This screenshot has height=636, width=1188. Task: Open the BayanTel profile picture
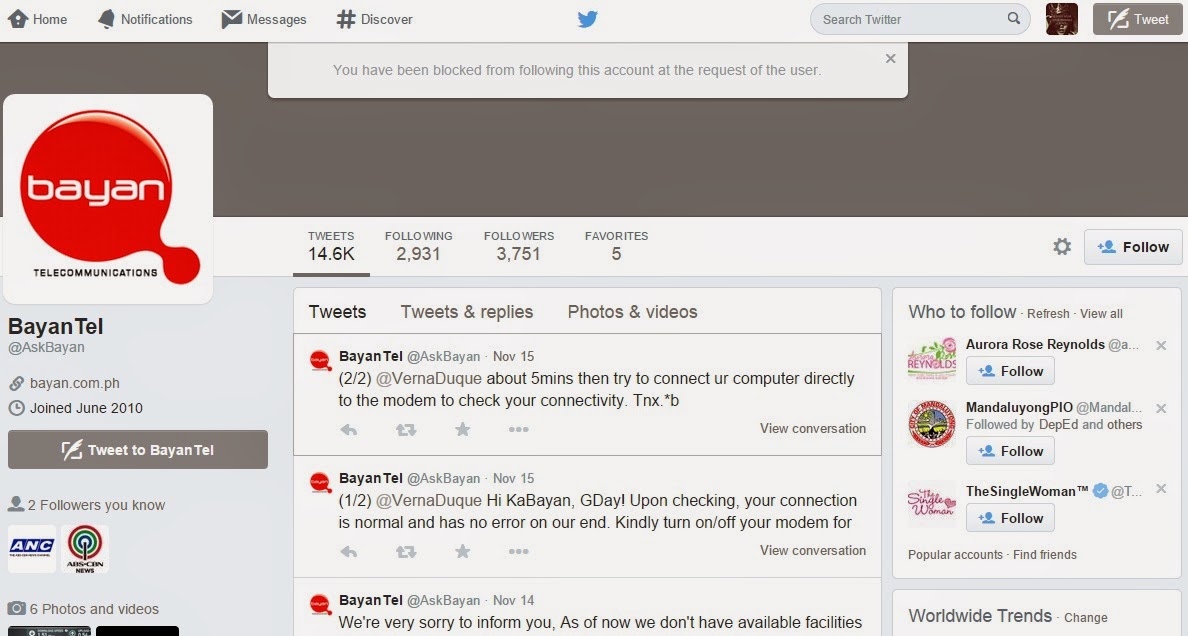pyautogui.click(x=108, y=199)
